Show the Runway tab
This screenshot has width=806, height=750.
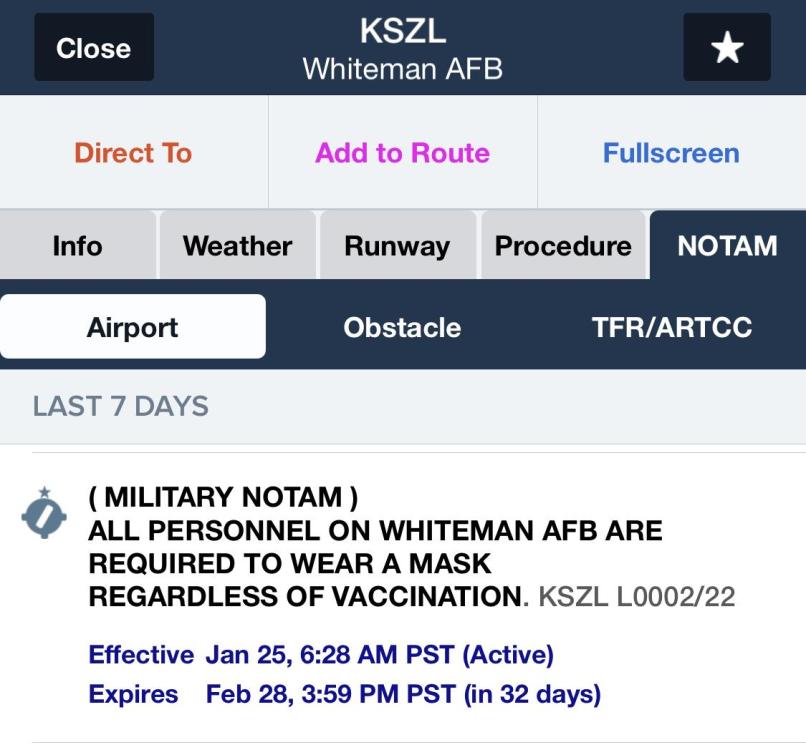click(397, 245)
